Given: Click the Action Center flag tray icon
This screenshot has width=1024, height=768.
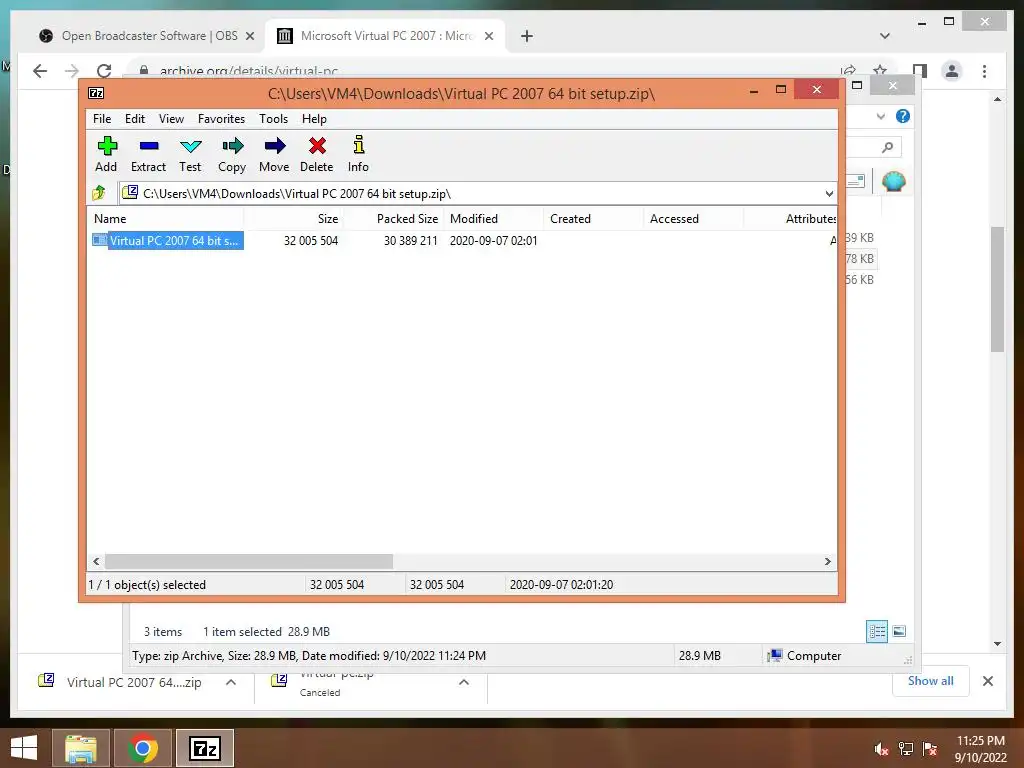Looking at the screenshot, I should [930, 749].
